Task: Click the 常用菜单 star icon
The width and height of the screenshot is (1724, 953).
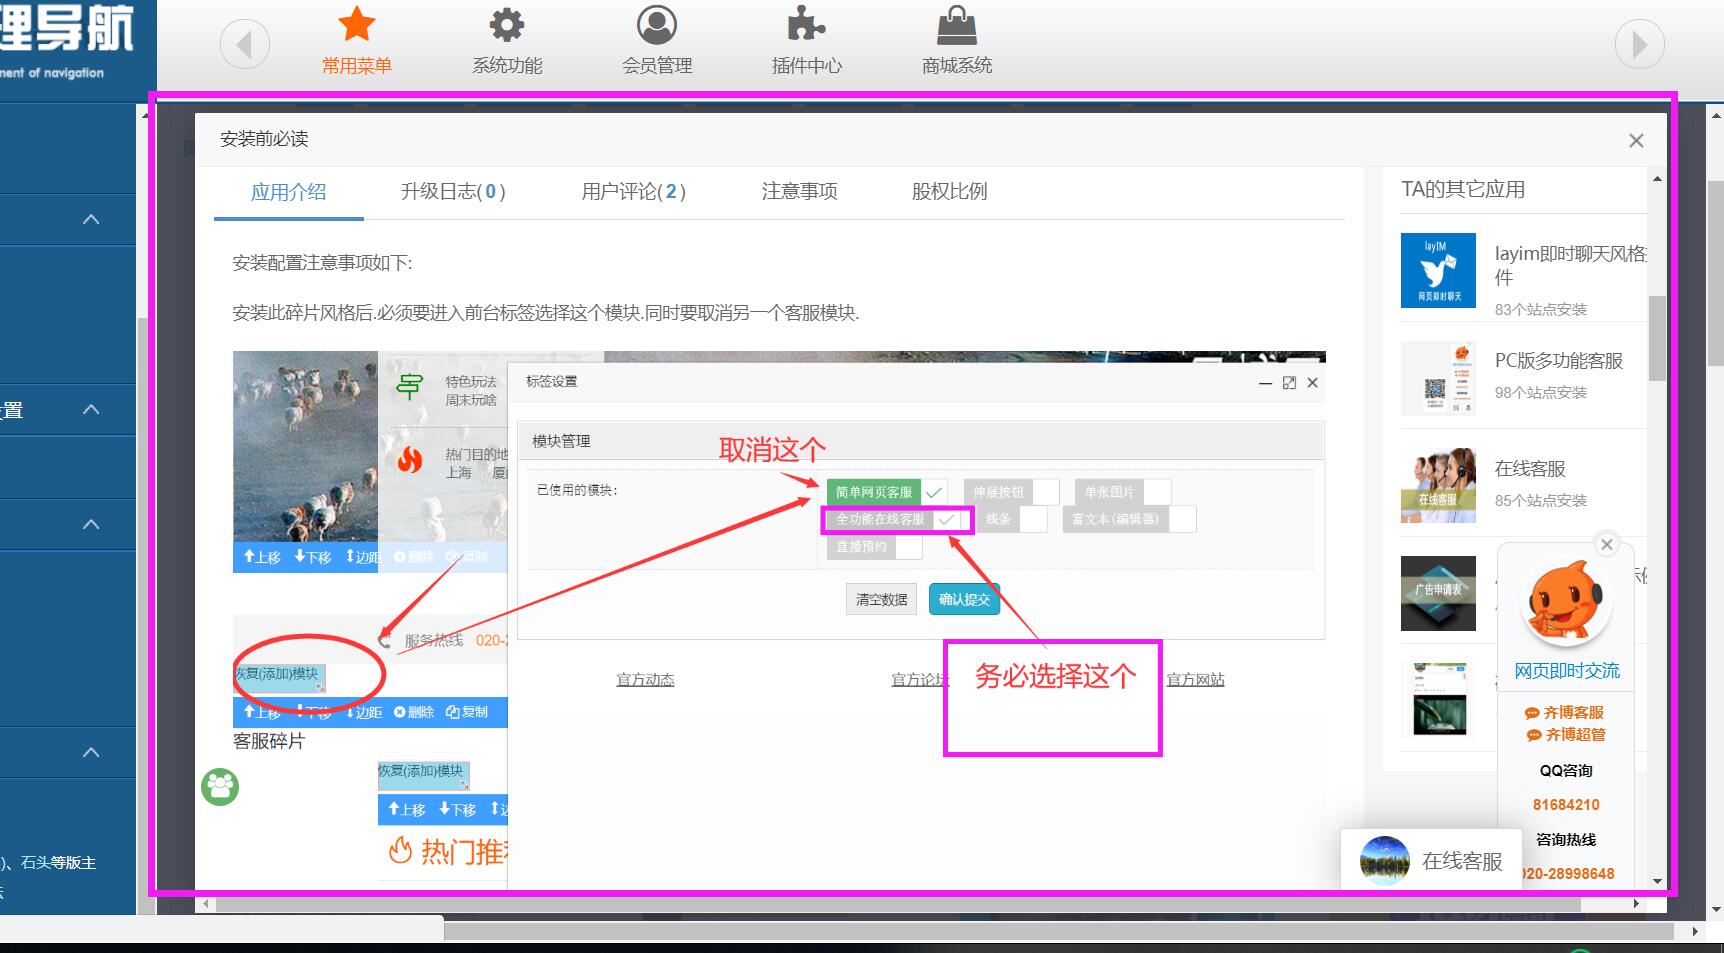Action: tap(356, 25)
